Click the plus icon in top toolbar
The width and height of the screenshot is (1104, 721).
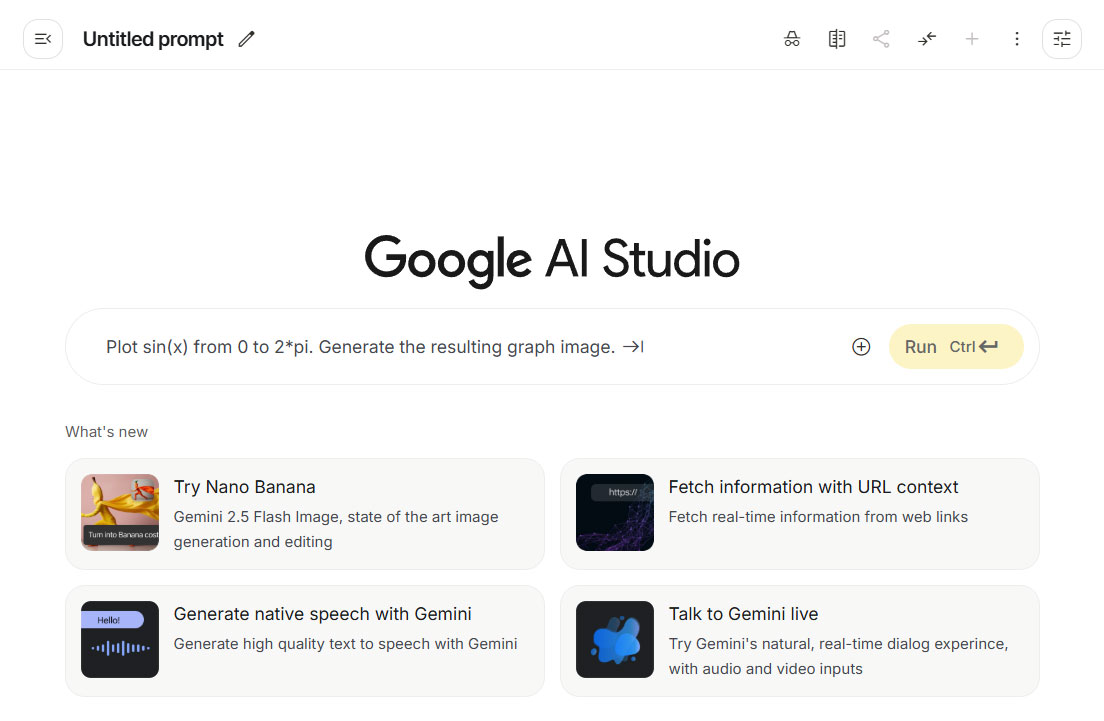coord(972,39)
